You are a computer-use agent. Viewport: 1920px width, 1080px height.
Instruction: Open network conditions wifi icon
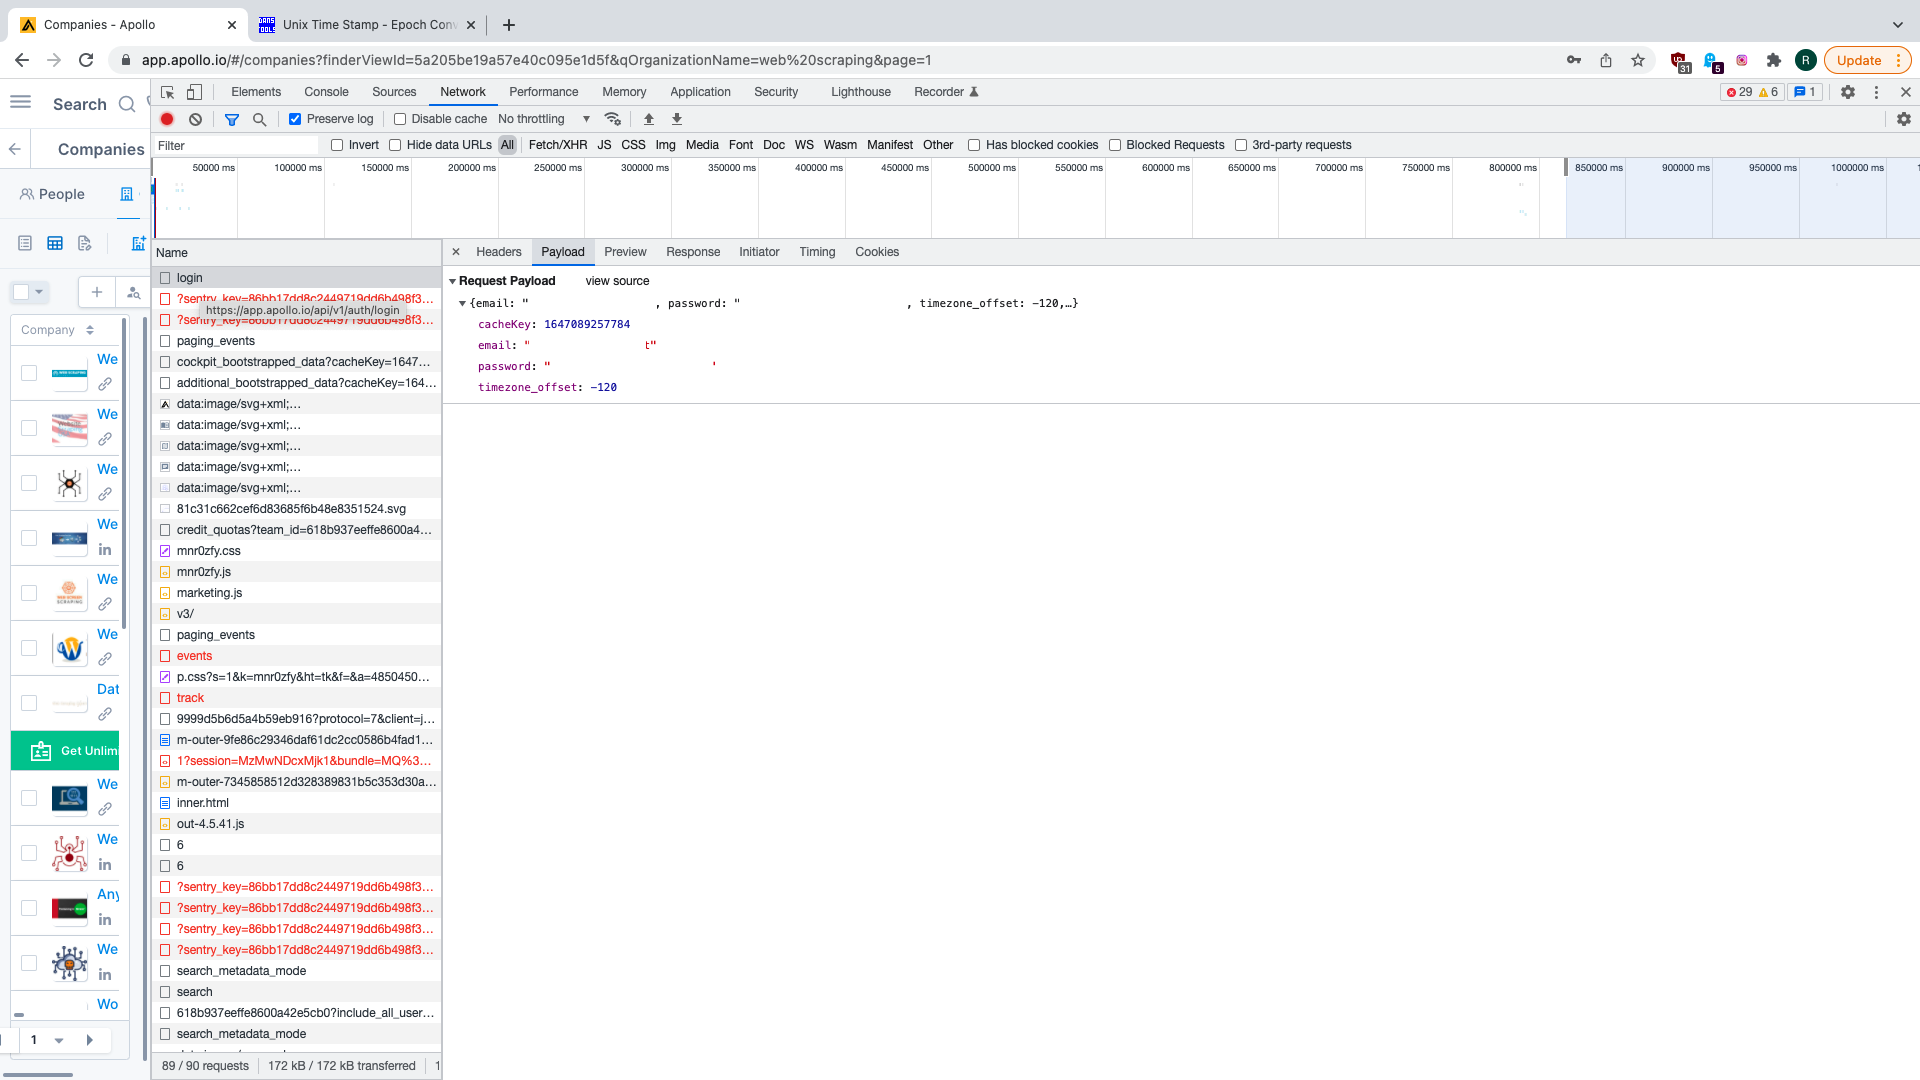613,119
